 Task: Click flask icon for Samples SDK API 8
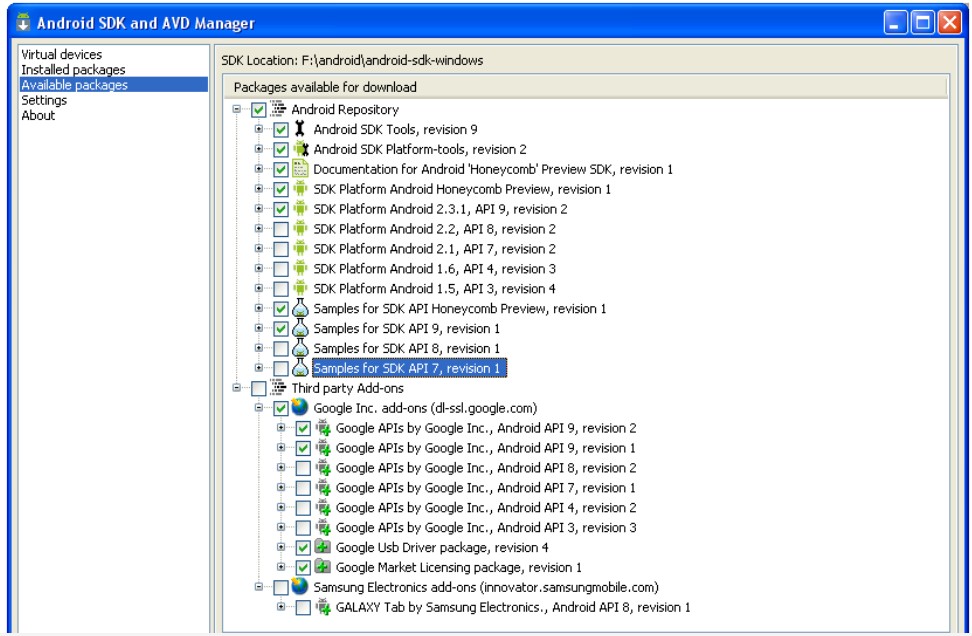point(300,348)
